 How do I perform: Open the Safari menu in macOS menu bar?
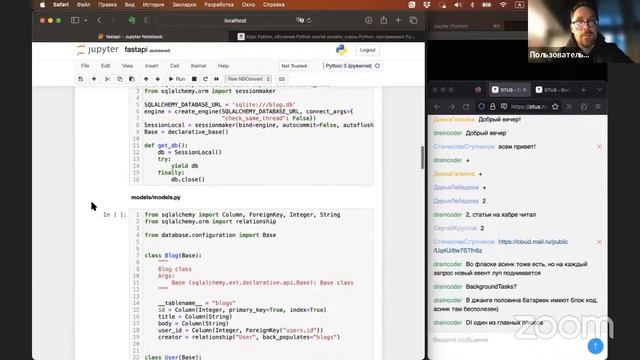tap(61, 5)
